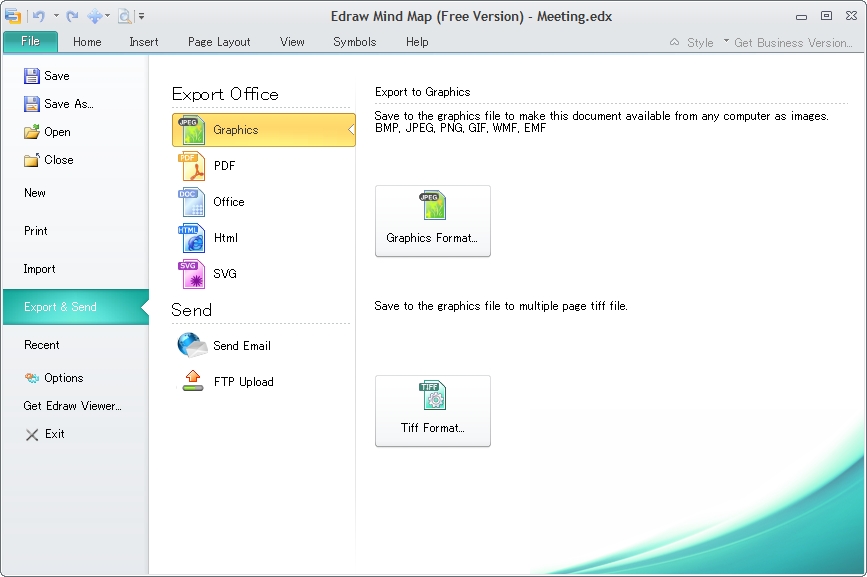Select the Export & Send section
The width and height of the screenshot is (867, 577).
pos(76,307)
